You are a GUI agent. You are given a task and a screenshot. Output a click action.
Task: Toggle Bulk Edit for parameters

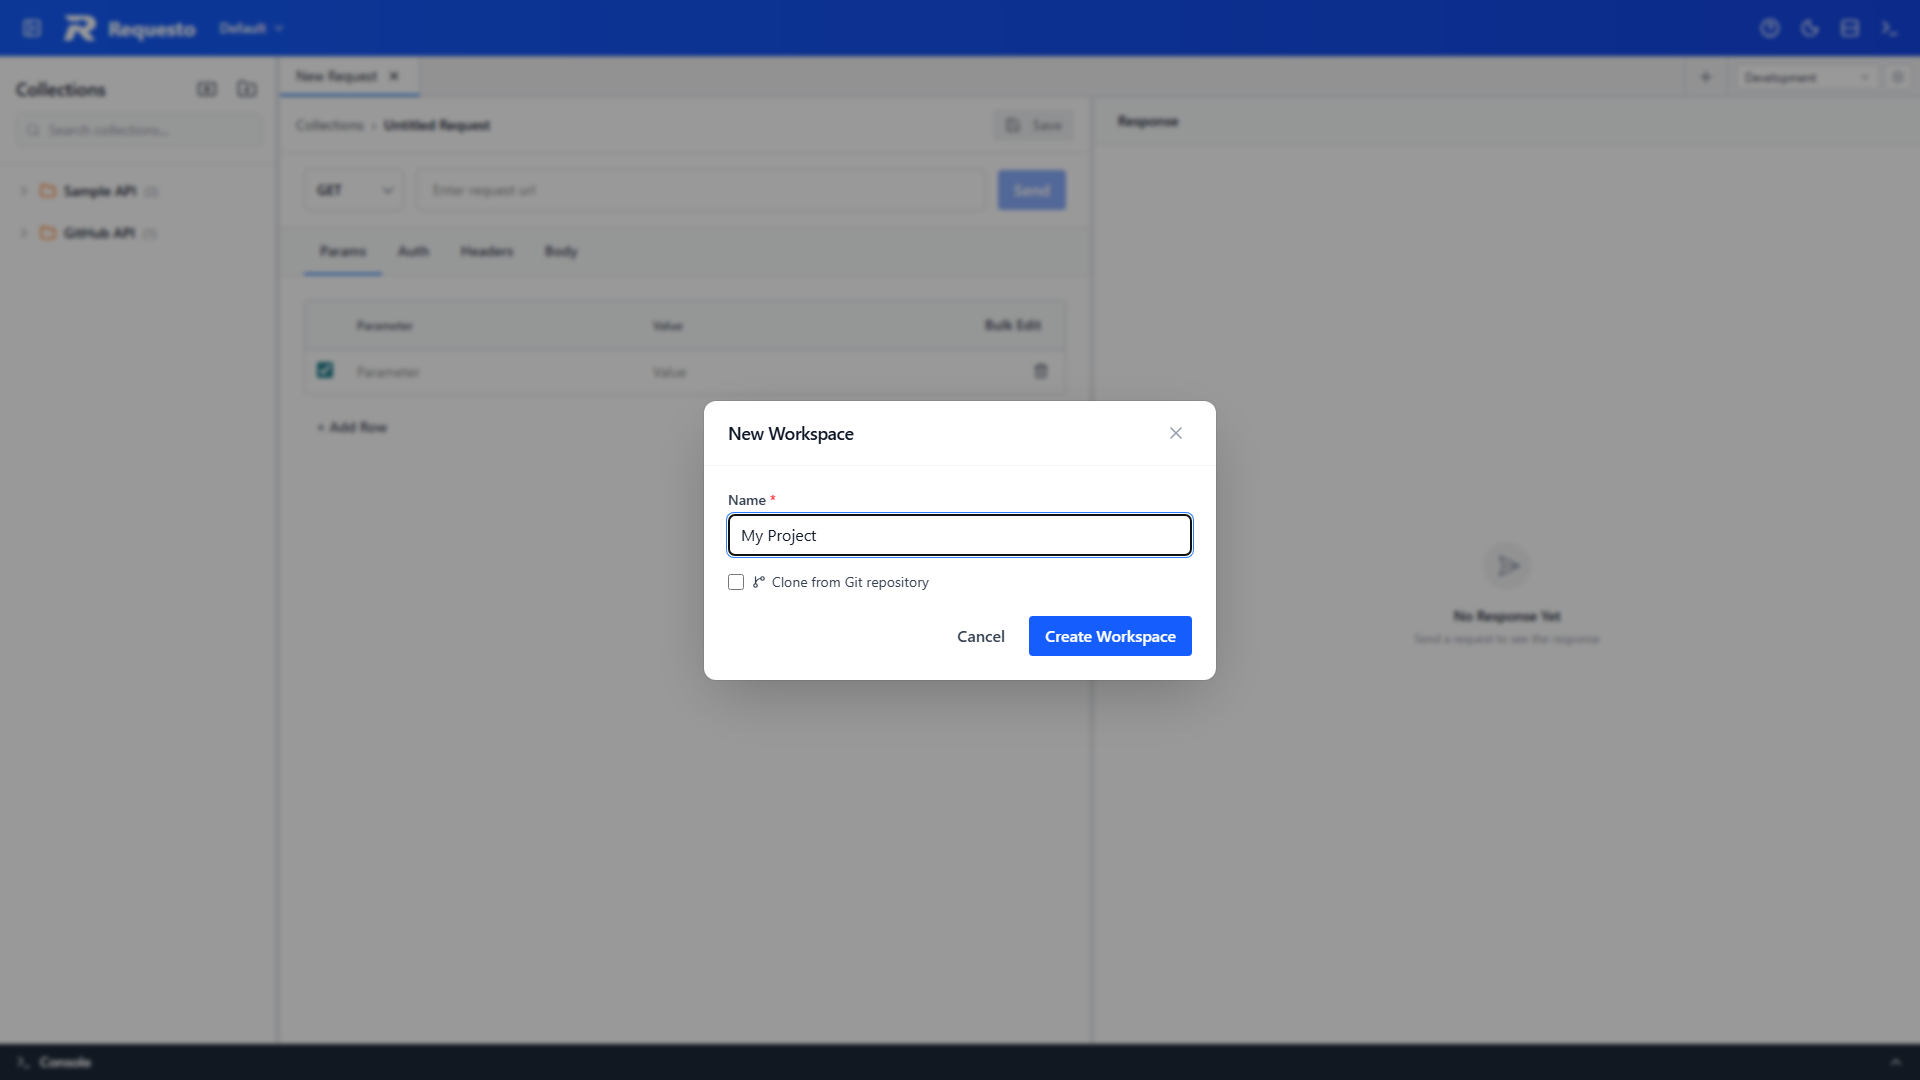click(1012, 325)
